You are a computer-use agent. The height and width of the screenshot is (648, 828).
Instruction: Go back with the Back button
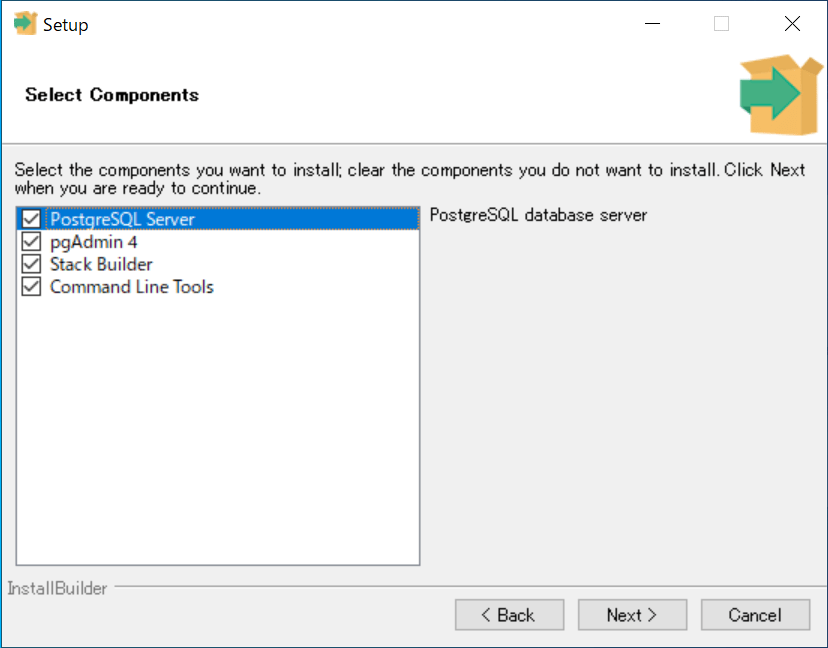click(x=509, y=615)
